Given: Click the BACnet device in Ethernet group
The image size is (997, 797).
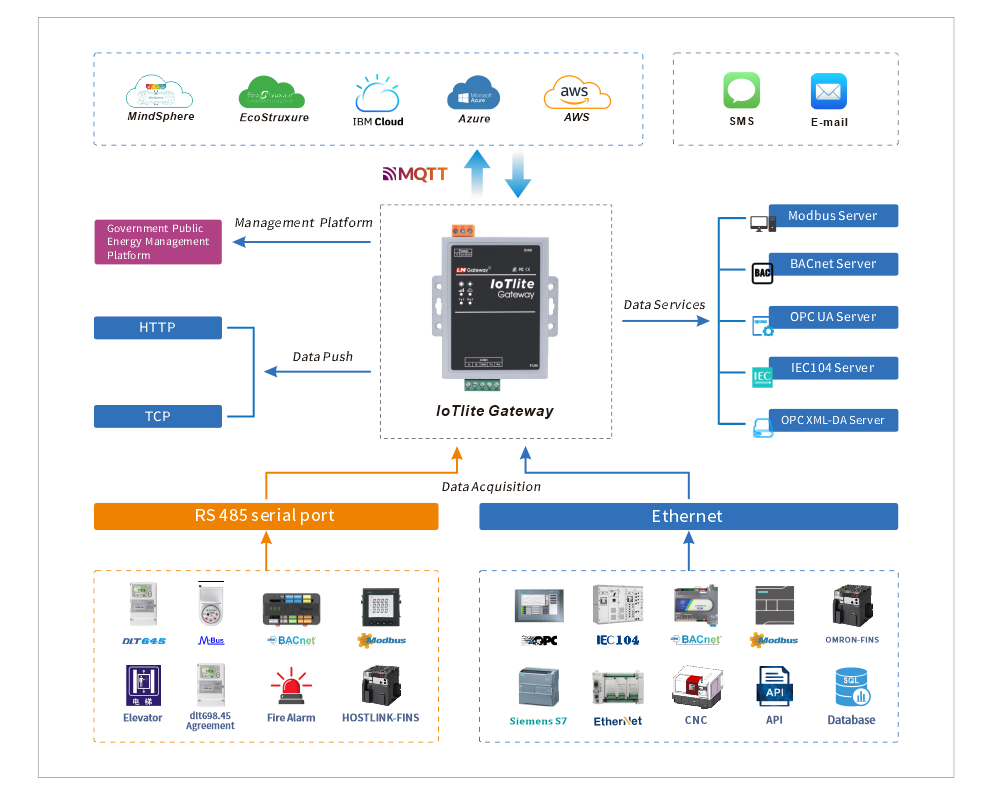Looking at the screenshot, I should pyautogui.click(x=696, y=606).
